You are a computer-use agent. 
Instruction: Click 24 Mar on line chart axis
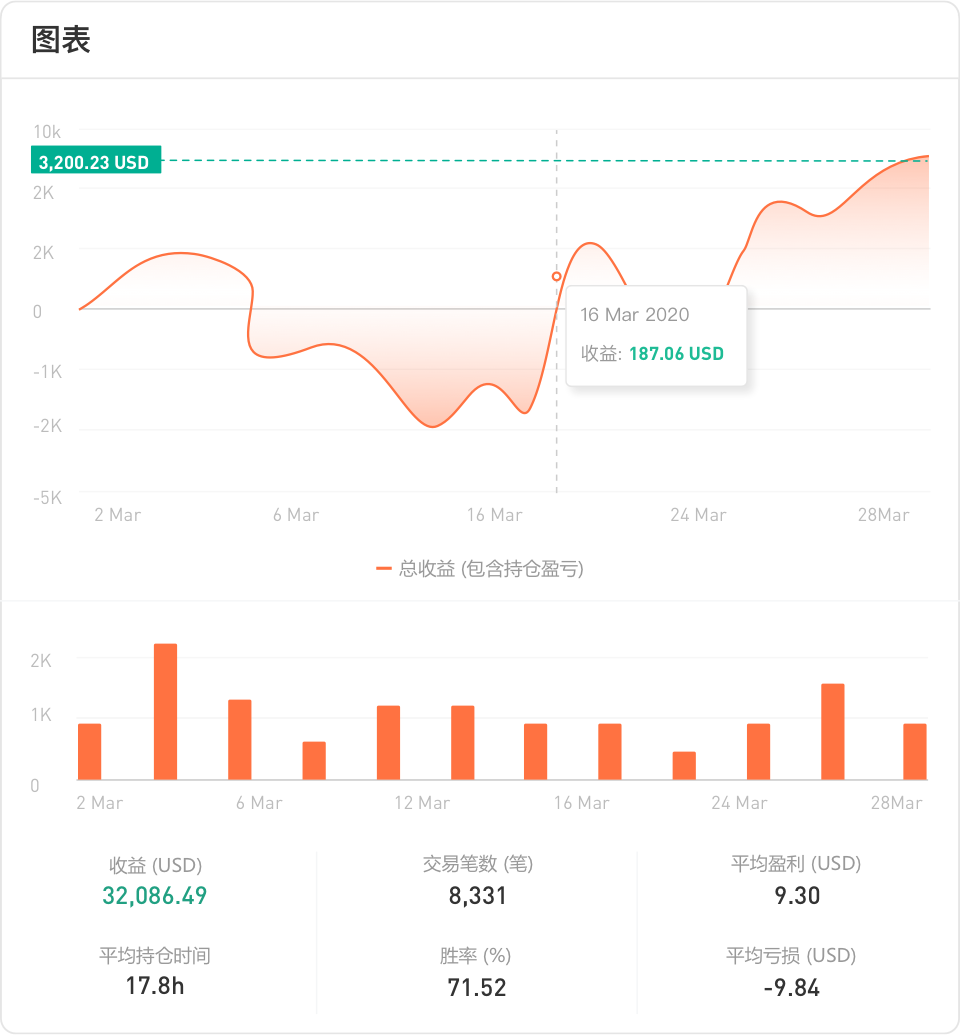698,515
